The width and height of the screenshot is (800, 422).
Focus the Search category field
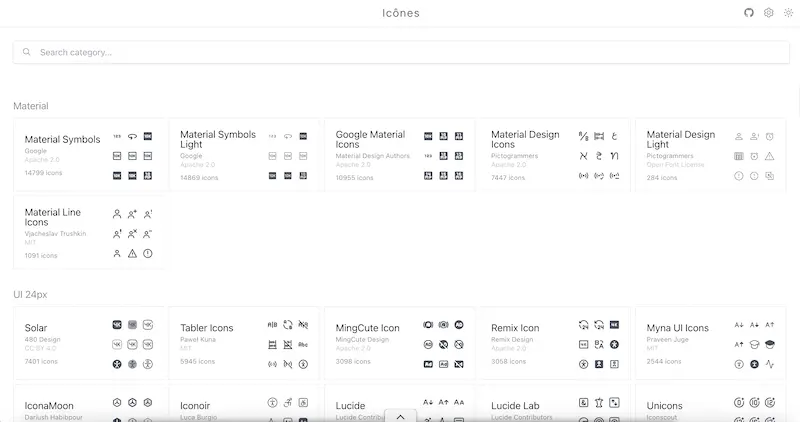[401, 52]
